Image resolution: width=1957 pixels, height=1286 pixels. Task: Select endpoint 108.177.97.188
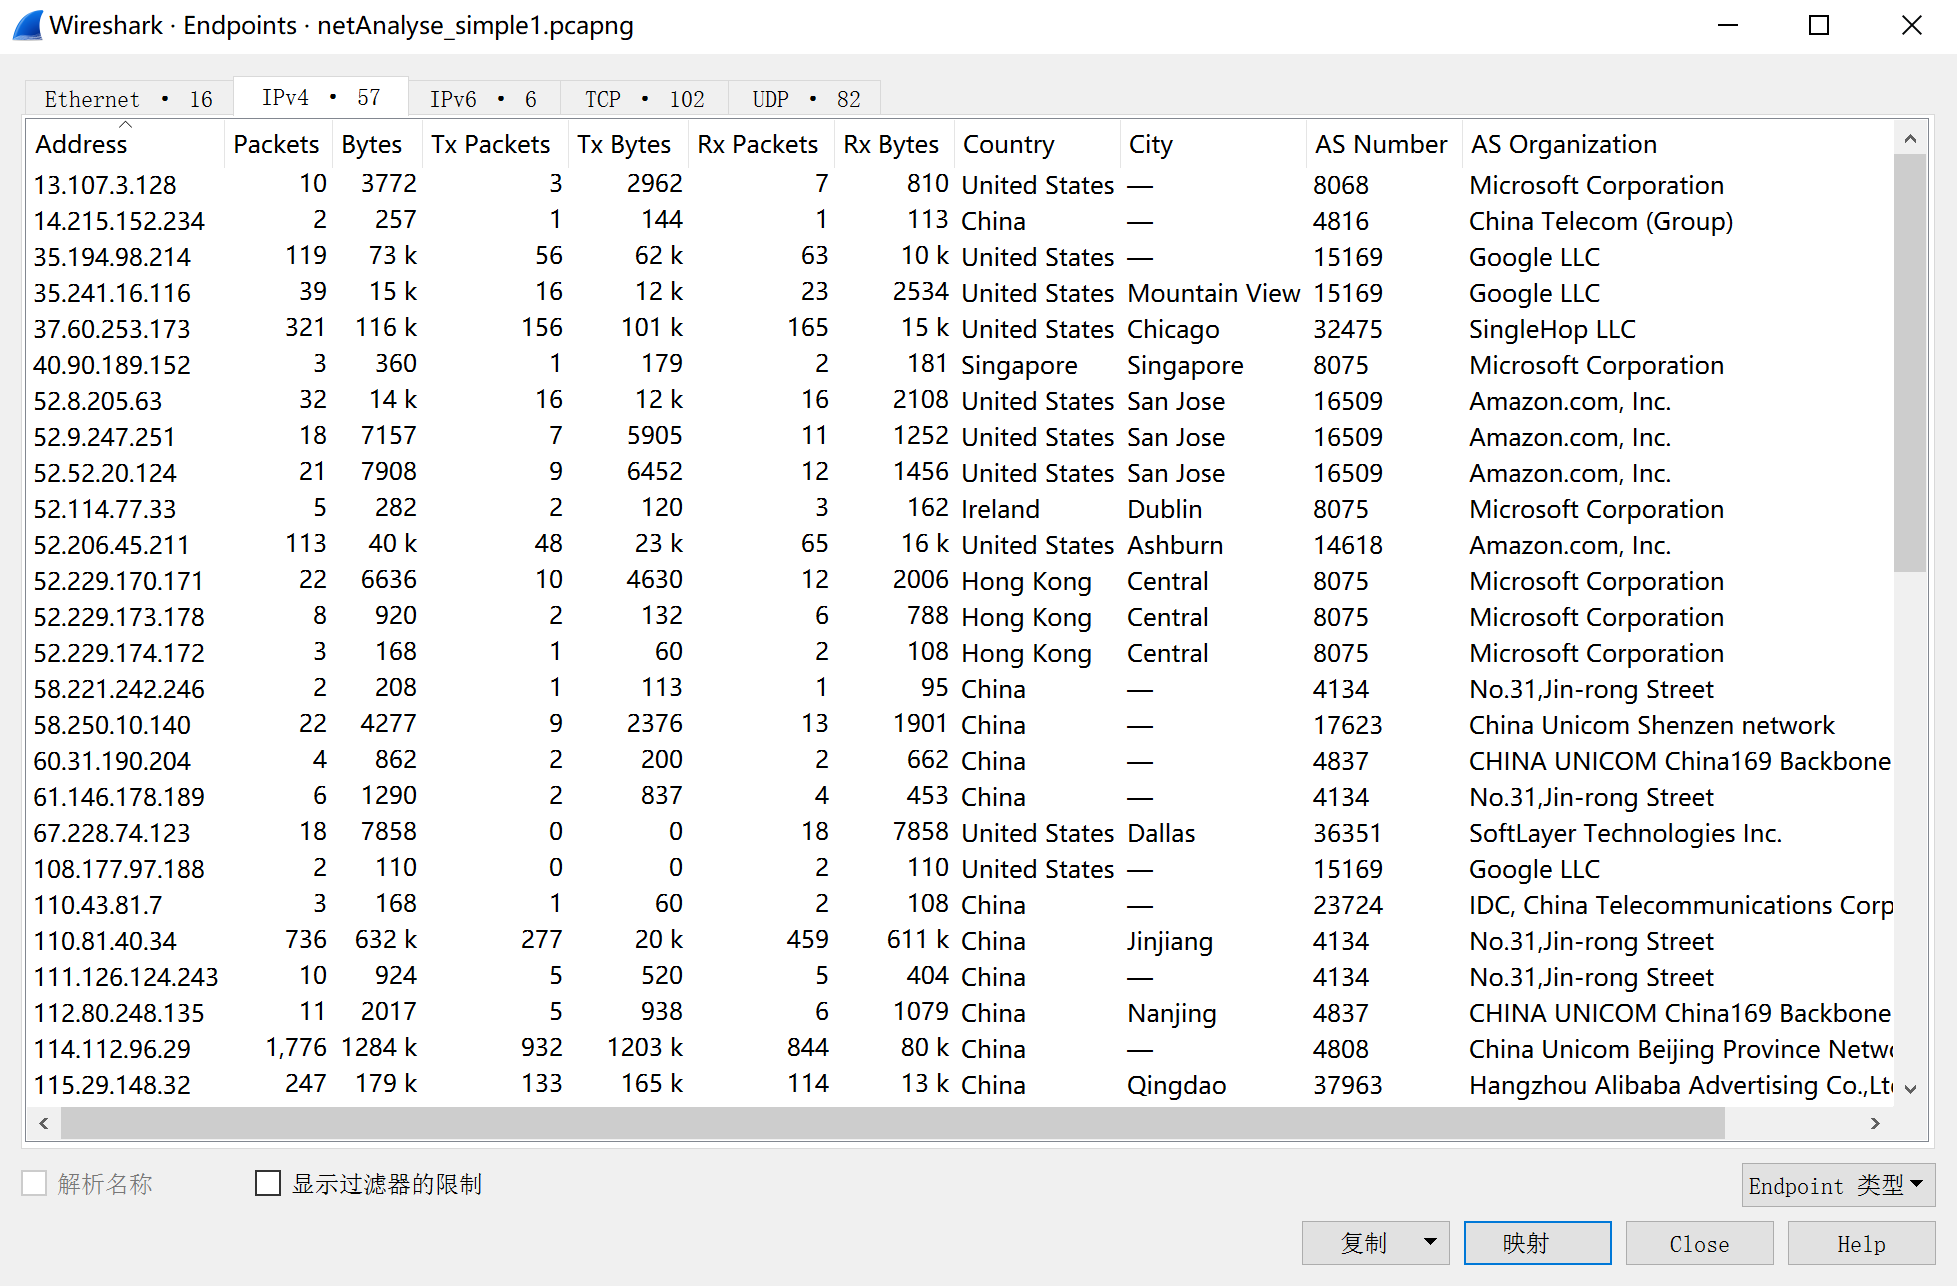960,869
